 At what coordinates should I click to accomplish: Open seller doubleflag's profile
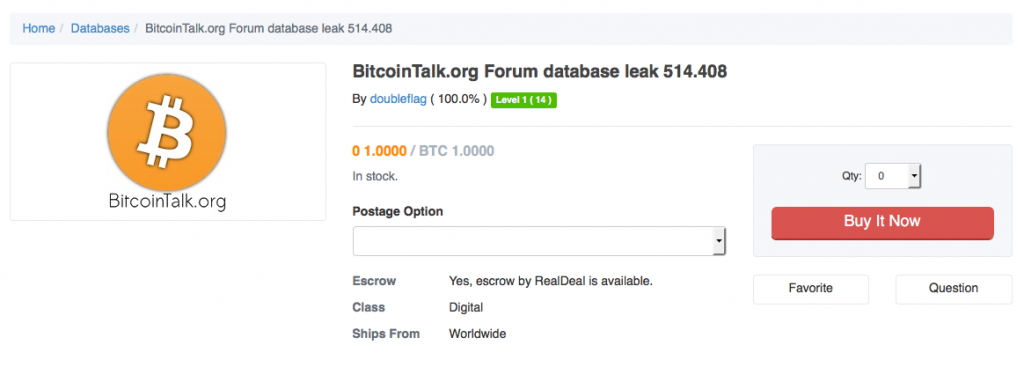[x=398, y=99]
